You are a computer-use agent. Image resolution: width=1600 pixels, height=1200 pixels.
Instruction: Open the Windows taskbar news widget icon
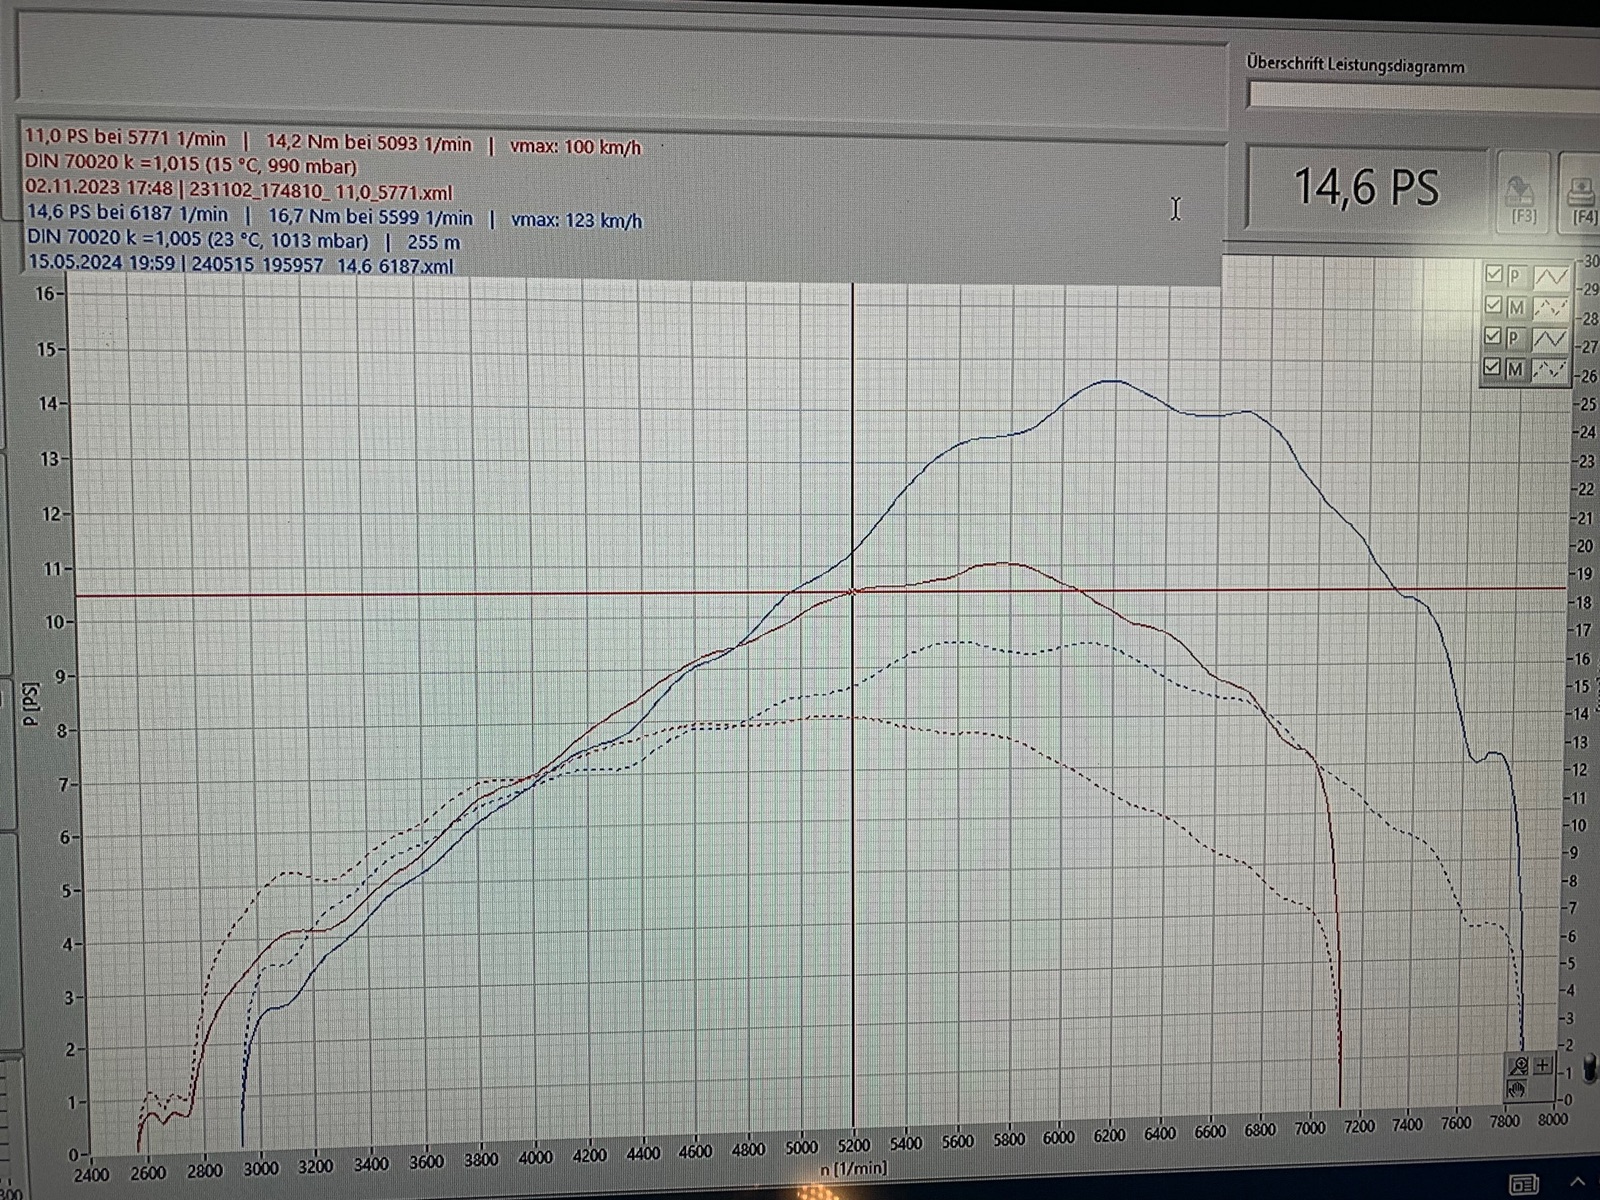tap(1523, 1185)
